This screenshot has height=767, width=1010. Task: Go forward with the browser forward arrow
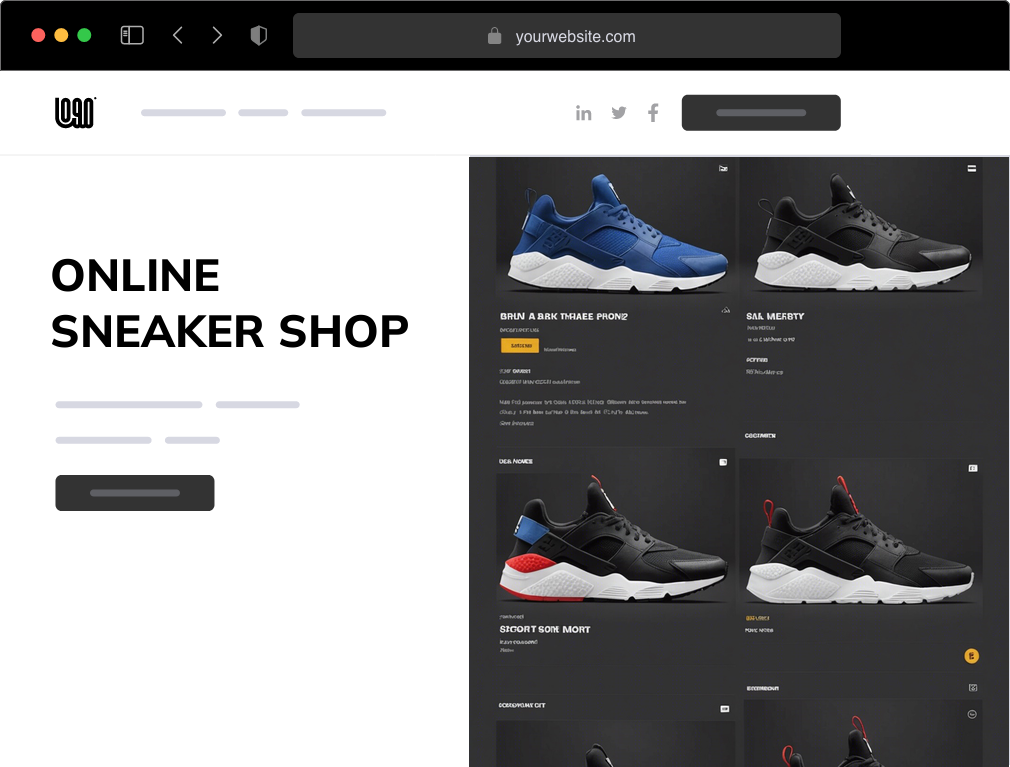pos(217,35)
